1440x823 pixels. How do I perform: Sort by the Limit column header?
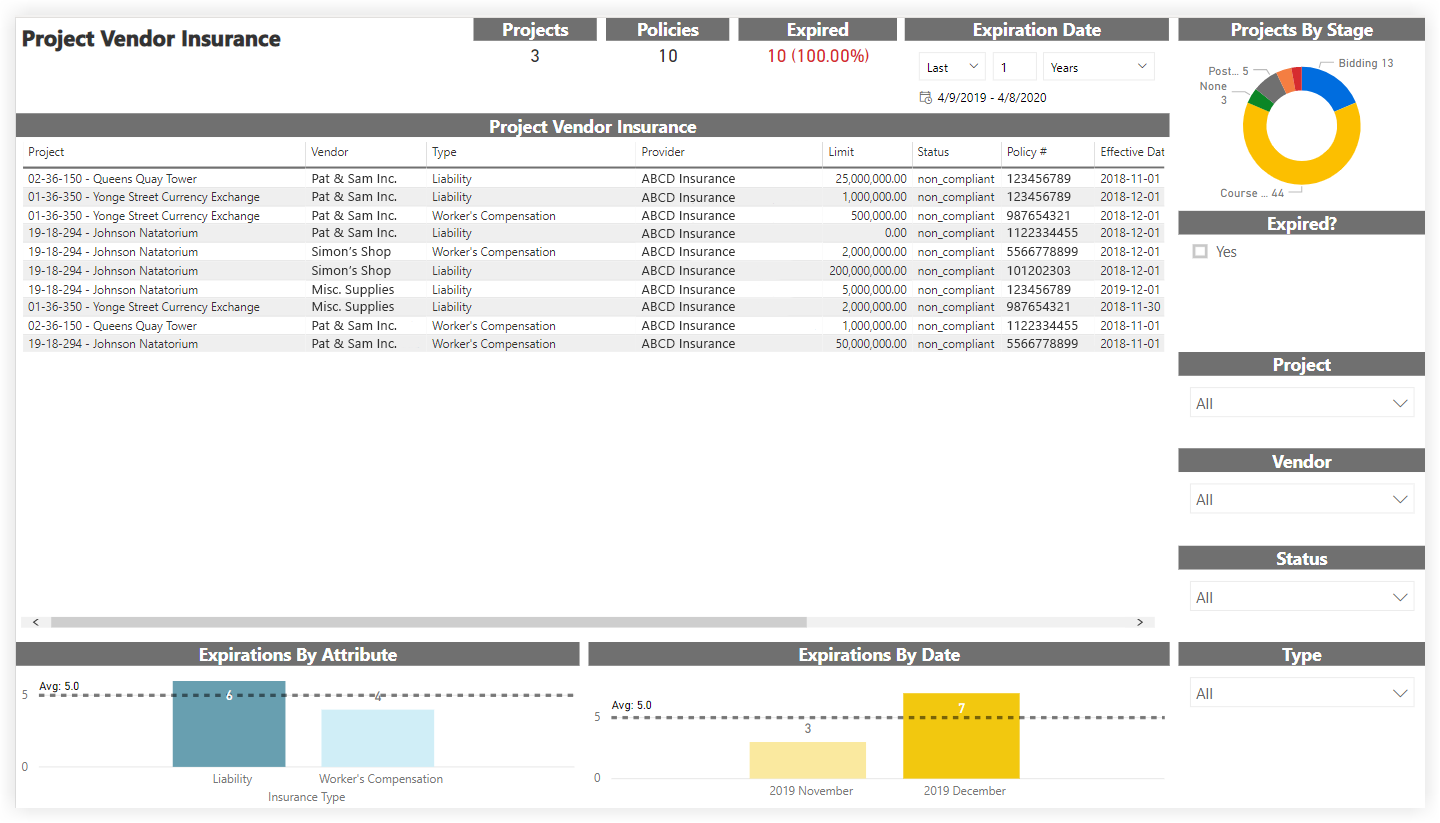pos(841,152)
